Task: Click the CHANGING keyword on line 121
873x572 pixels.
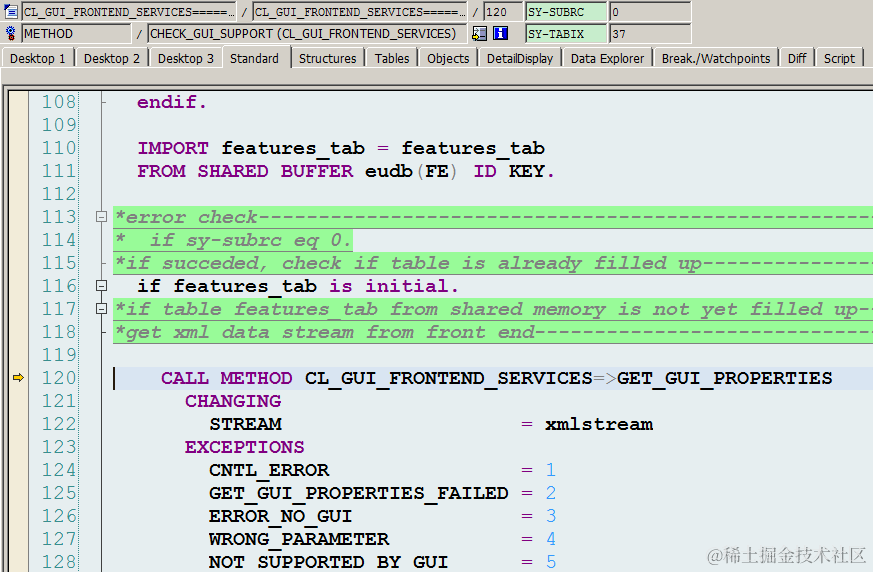Action: click(x=233, y=401)
